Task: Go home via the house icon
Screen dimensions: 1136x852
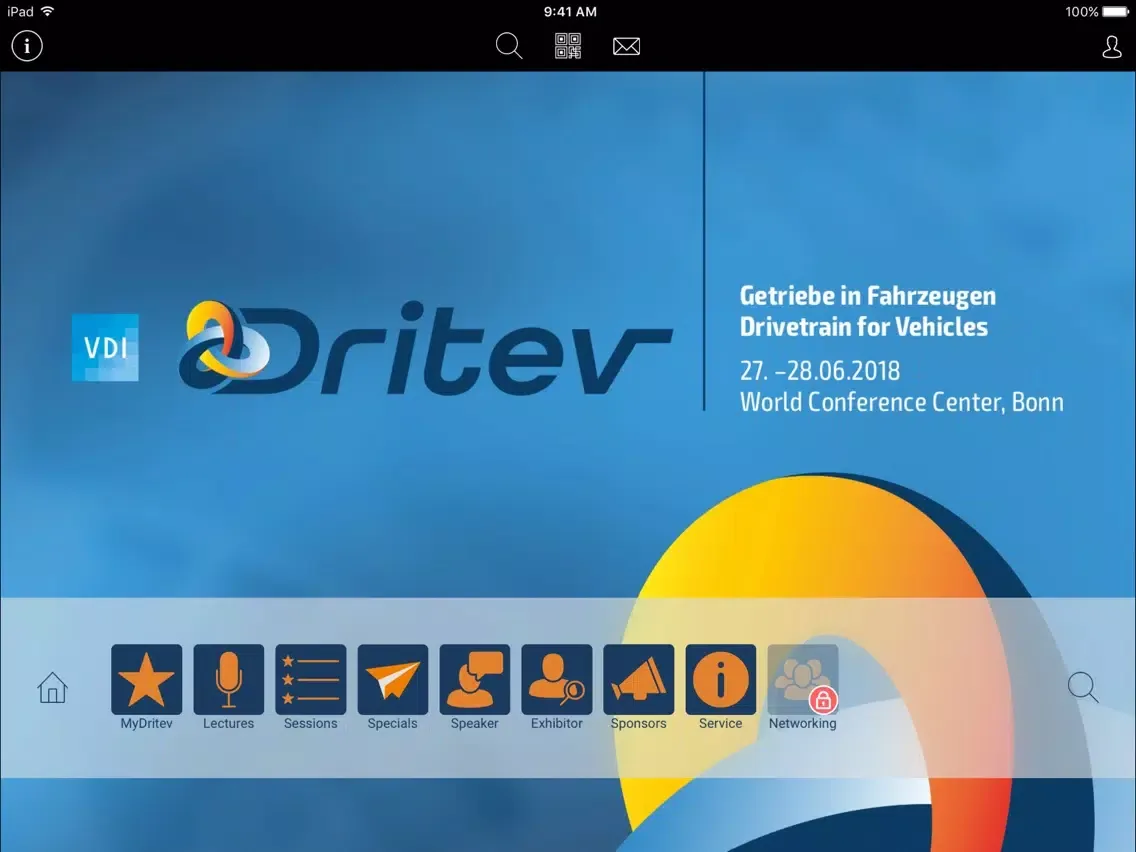Action: pos(52,687)
